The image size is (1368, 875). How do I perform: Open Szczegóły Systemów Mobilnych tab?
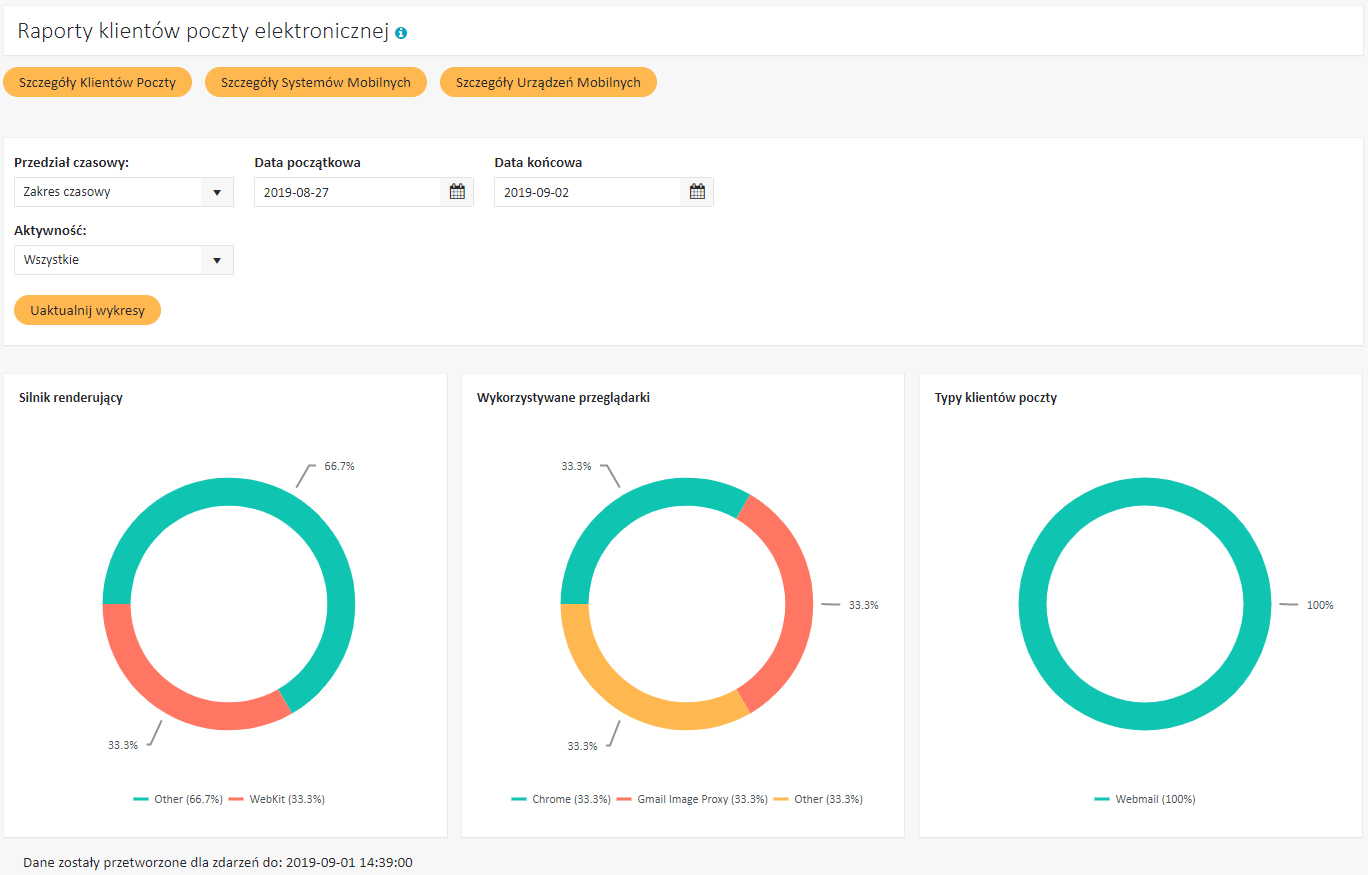tap(316, 82)
